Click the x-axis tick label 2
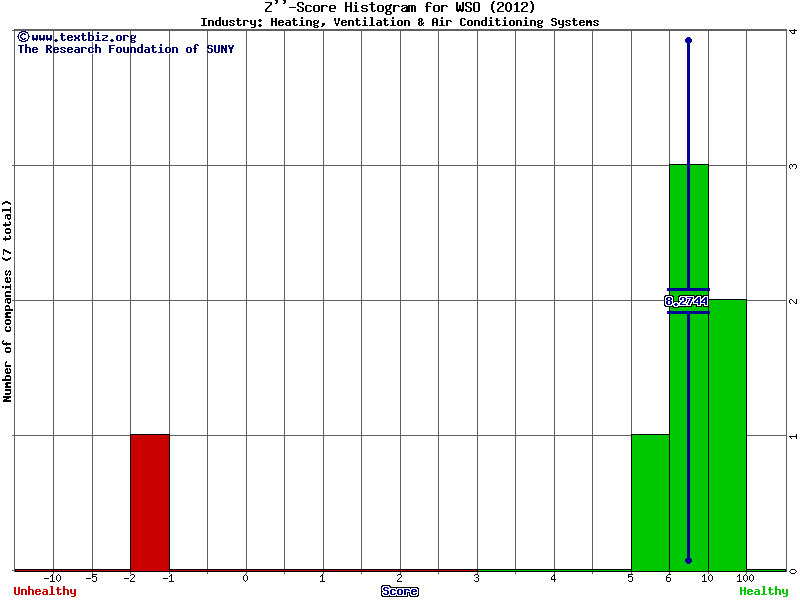 [x=399, y=578]
